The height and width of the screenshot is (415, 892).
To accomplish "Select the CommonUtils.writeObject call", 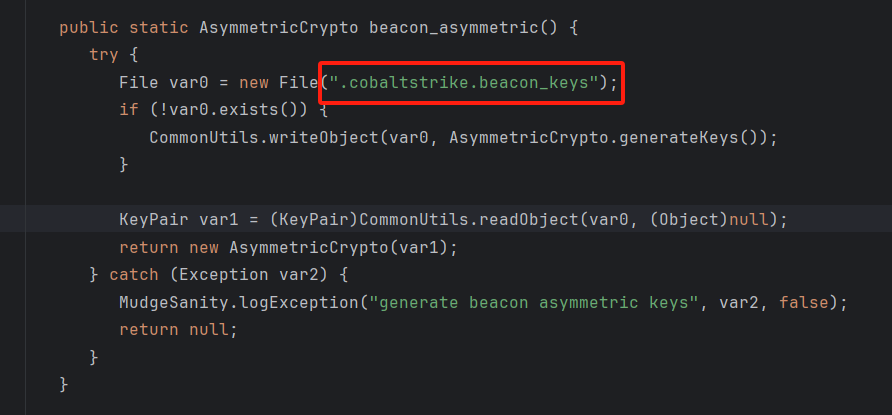I will click(263, 138).
